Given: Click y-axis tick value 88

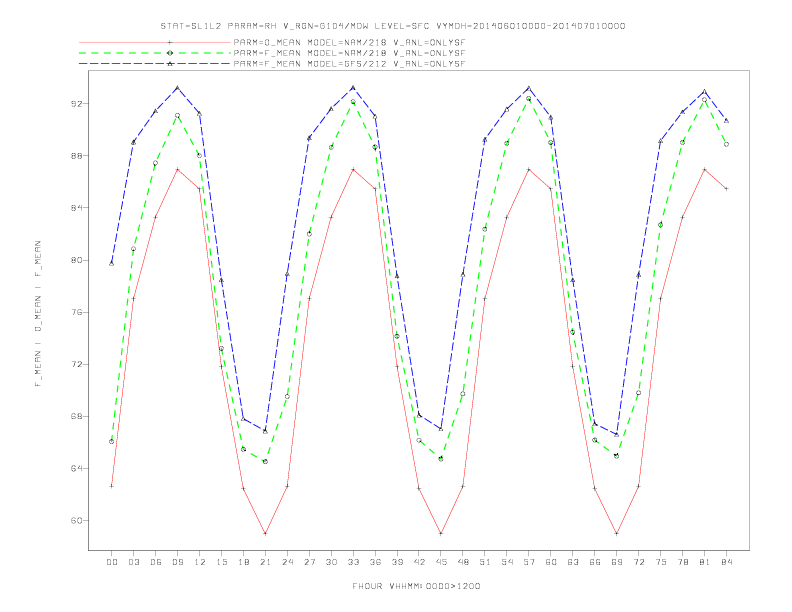Looking at the screenshot, I should (x=77, y=156).
